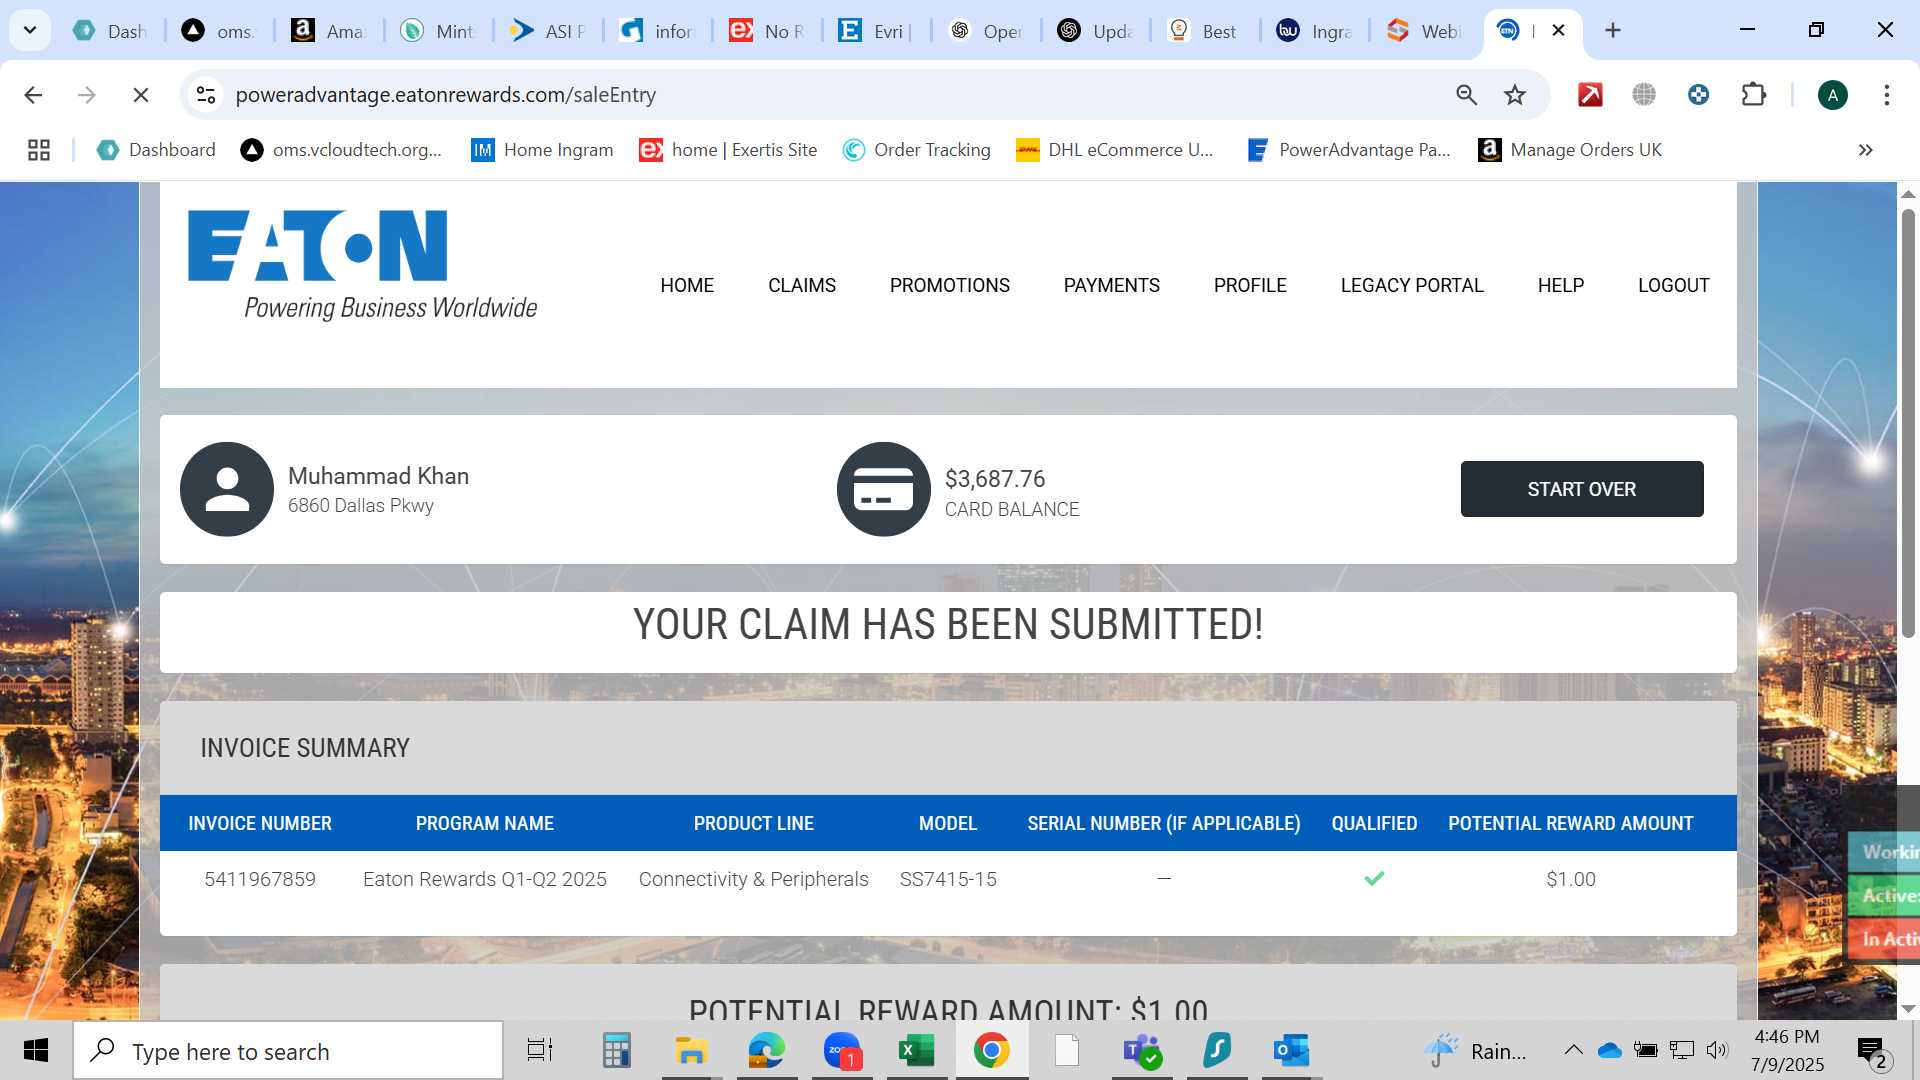1920x1080 pixels.
Task: Open Calculator from the taskbar
Action: (x=616, y=1051)
